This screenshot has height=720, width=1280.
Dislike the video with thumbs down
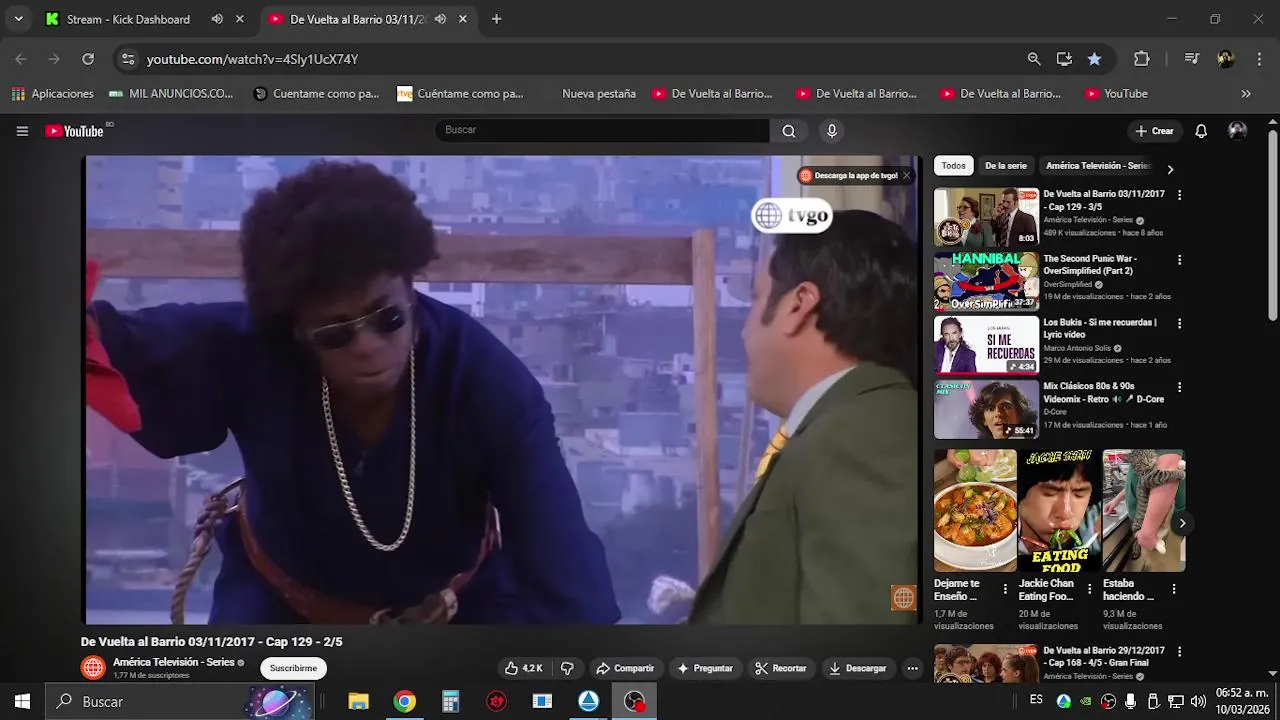[567, 668]
